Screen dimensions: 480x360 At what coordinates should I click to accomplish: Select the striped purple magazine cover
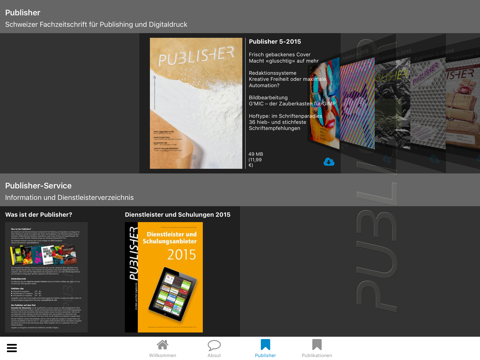357,103
